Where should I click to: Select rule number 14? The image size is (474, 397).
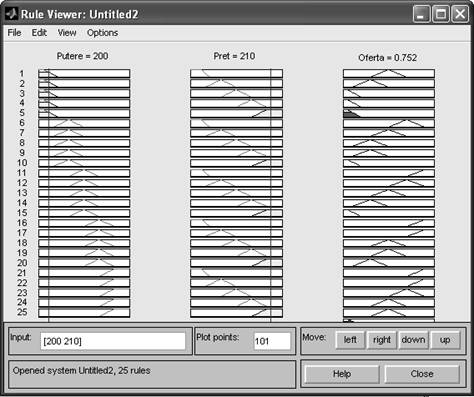tap(22, 203)
